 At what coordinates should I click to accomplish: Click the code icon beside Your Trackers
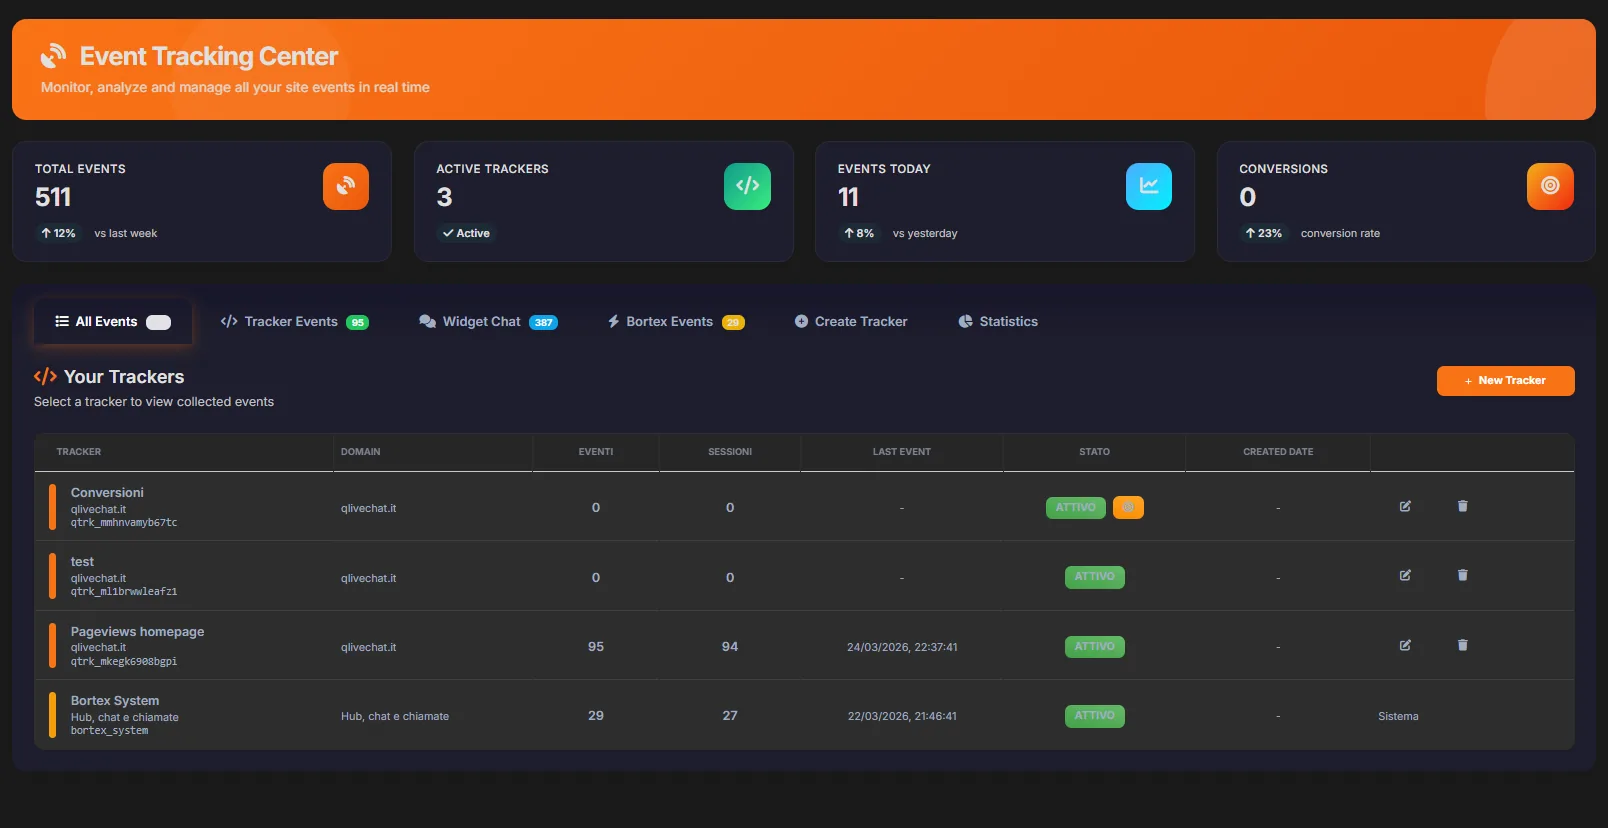click(x=45, y=377)
